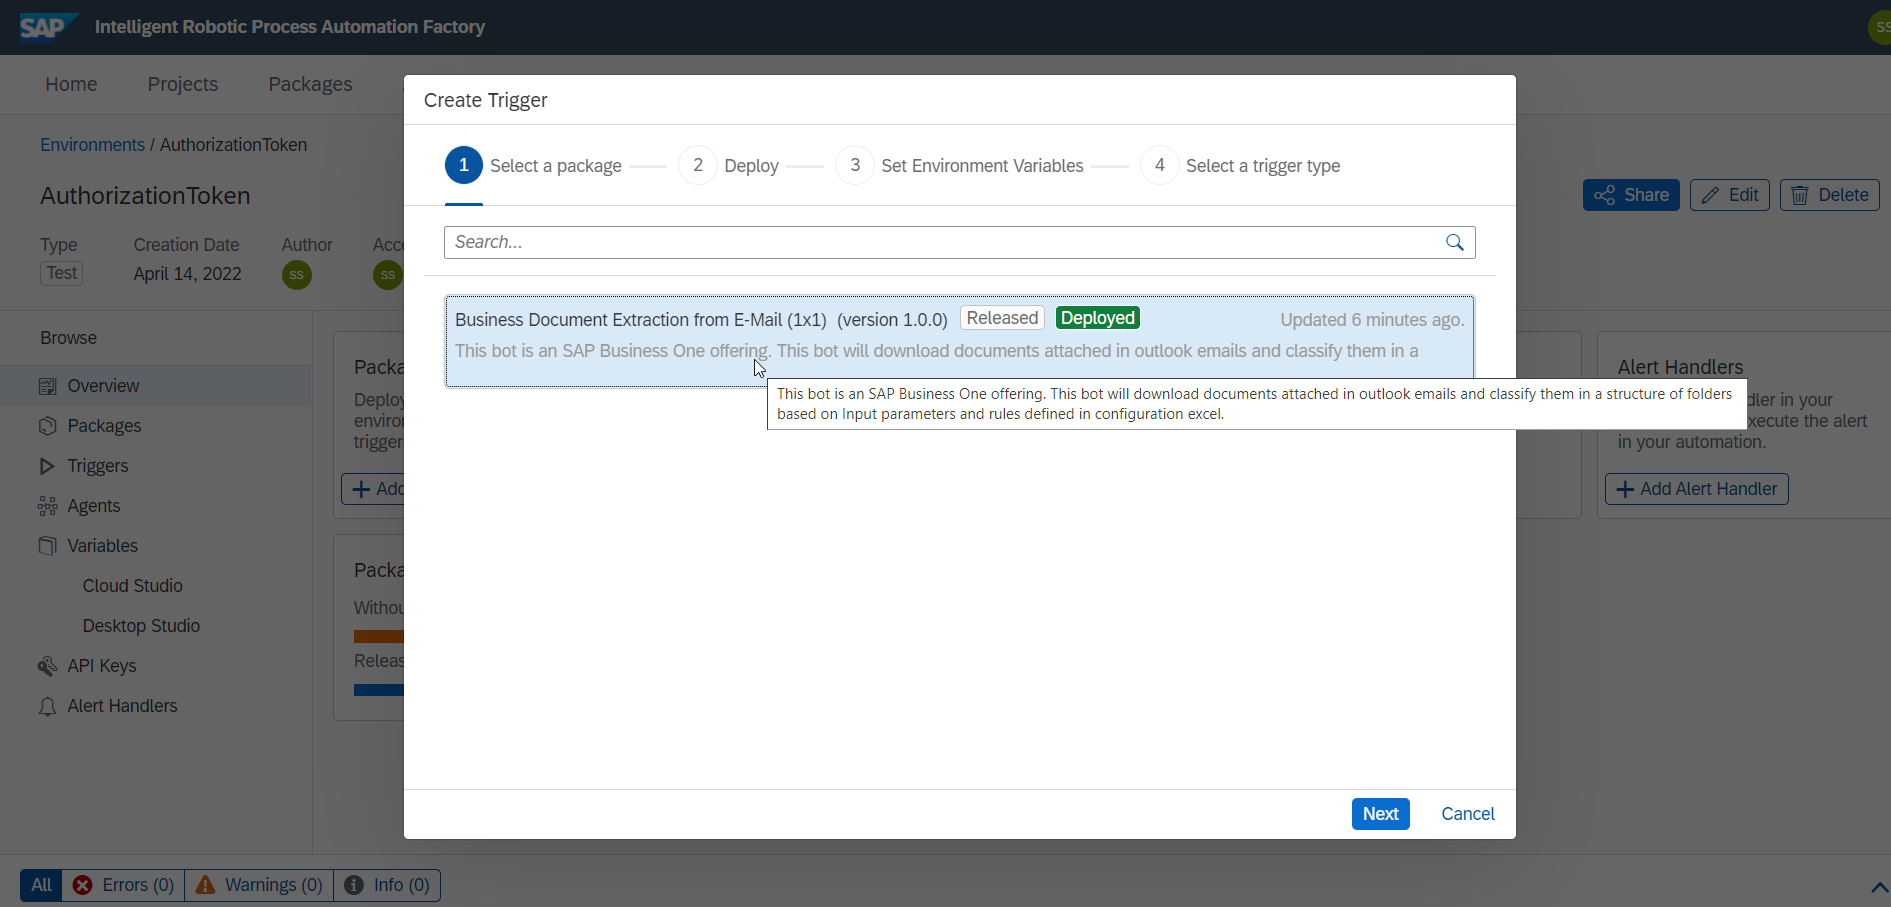
Task: Click the Packages cube icon in sidebar
Action: (x=47, y=426)
